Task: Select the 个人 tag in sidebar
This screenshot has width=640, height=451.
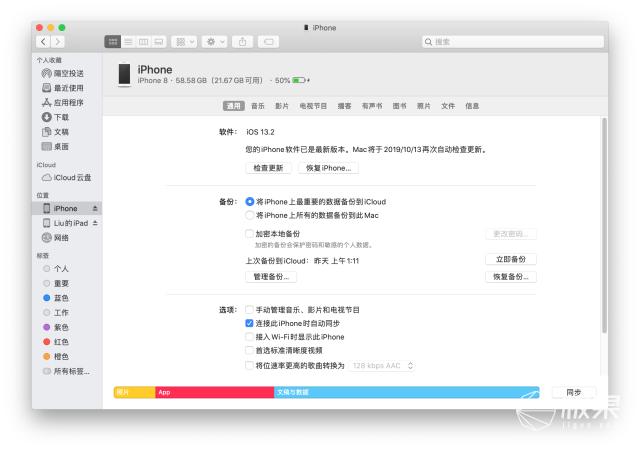Action: (56, 269)
